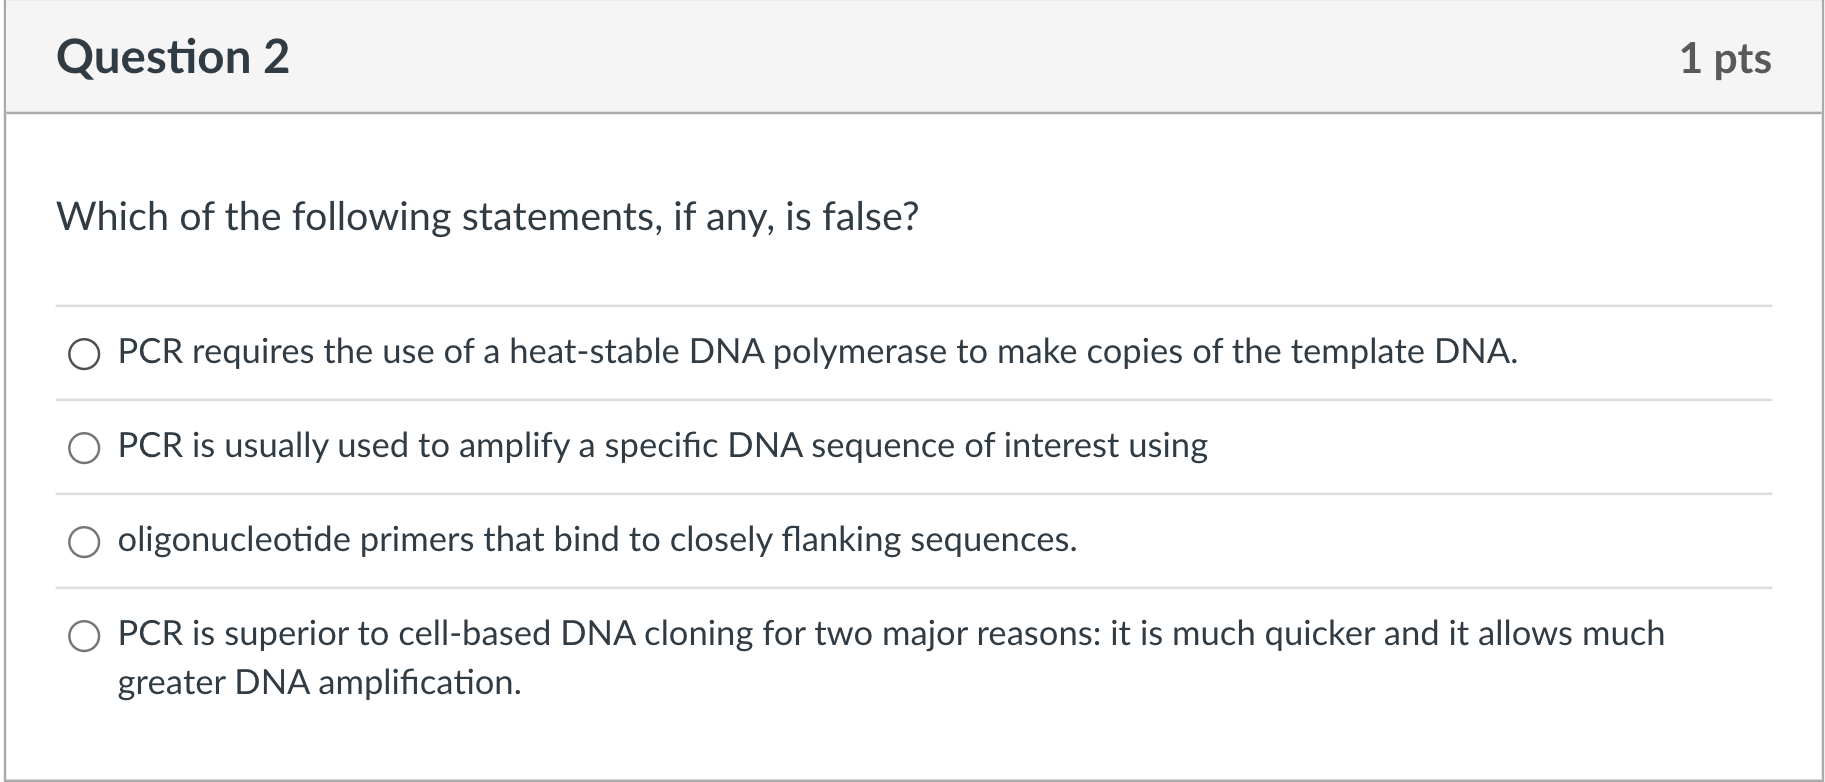This screenshot has height=782, width=1825.
Task: Click the 1 pts label
Action: pos(1725,59)
